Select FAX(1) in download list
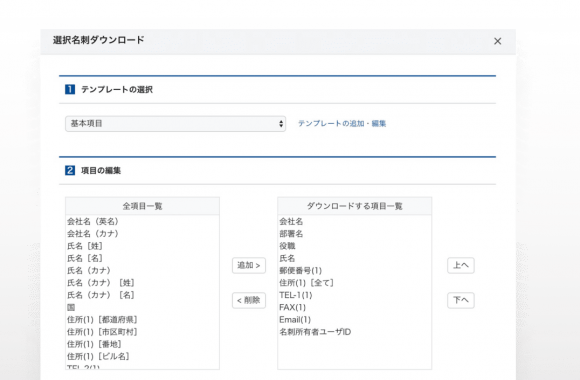580x380 pixels. [x=354, y=307]
